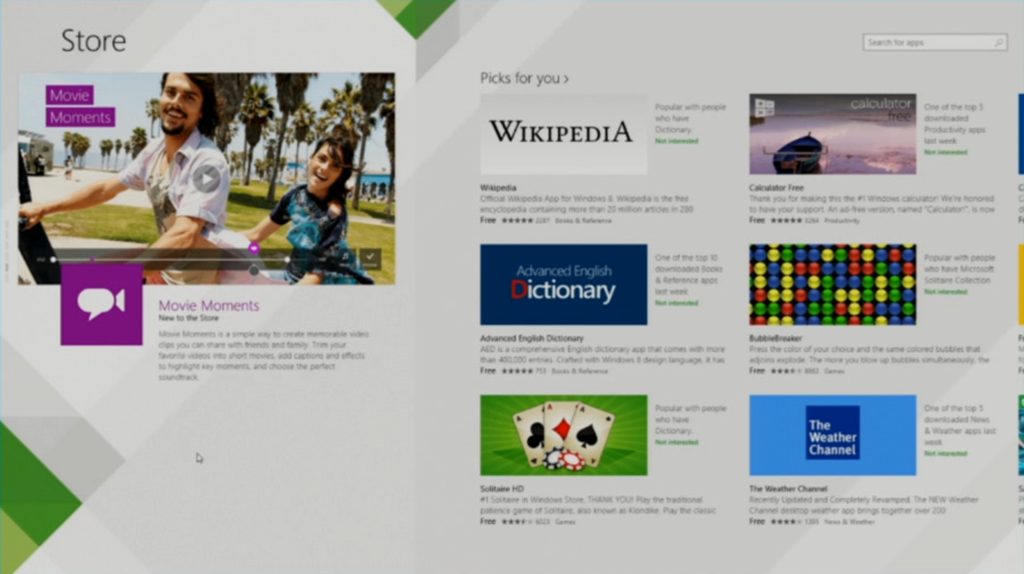Open the BubbleBreaker tile image
Screen dimensions: 1024x574
832,285
